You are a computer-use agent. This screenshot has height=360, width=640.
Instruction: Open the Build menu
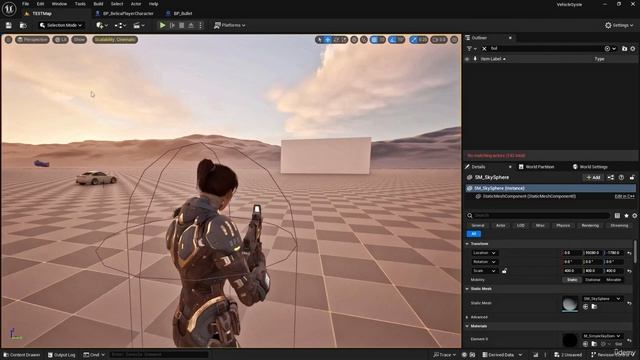point(98,4)
